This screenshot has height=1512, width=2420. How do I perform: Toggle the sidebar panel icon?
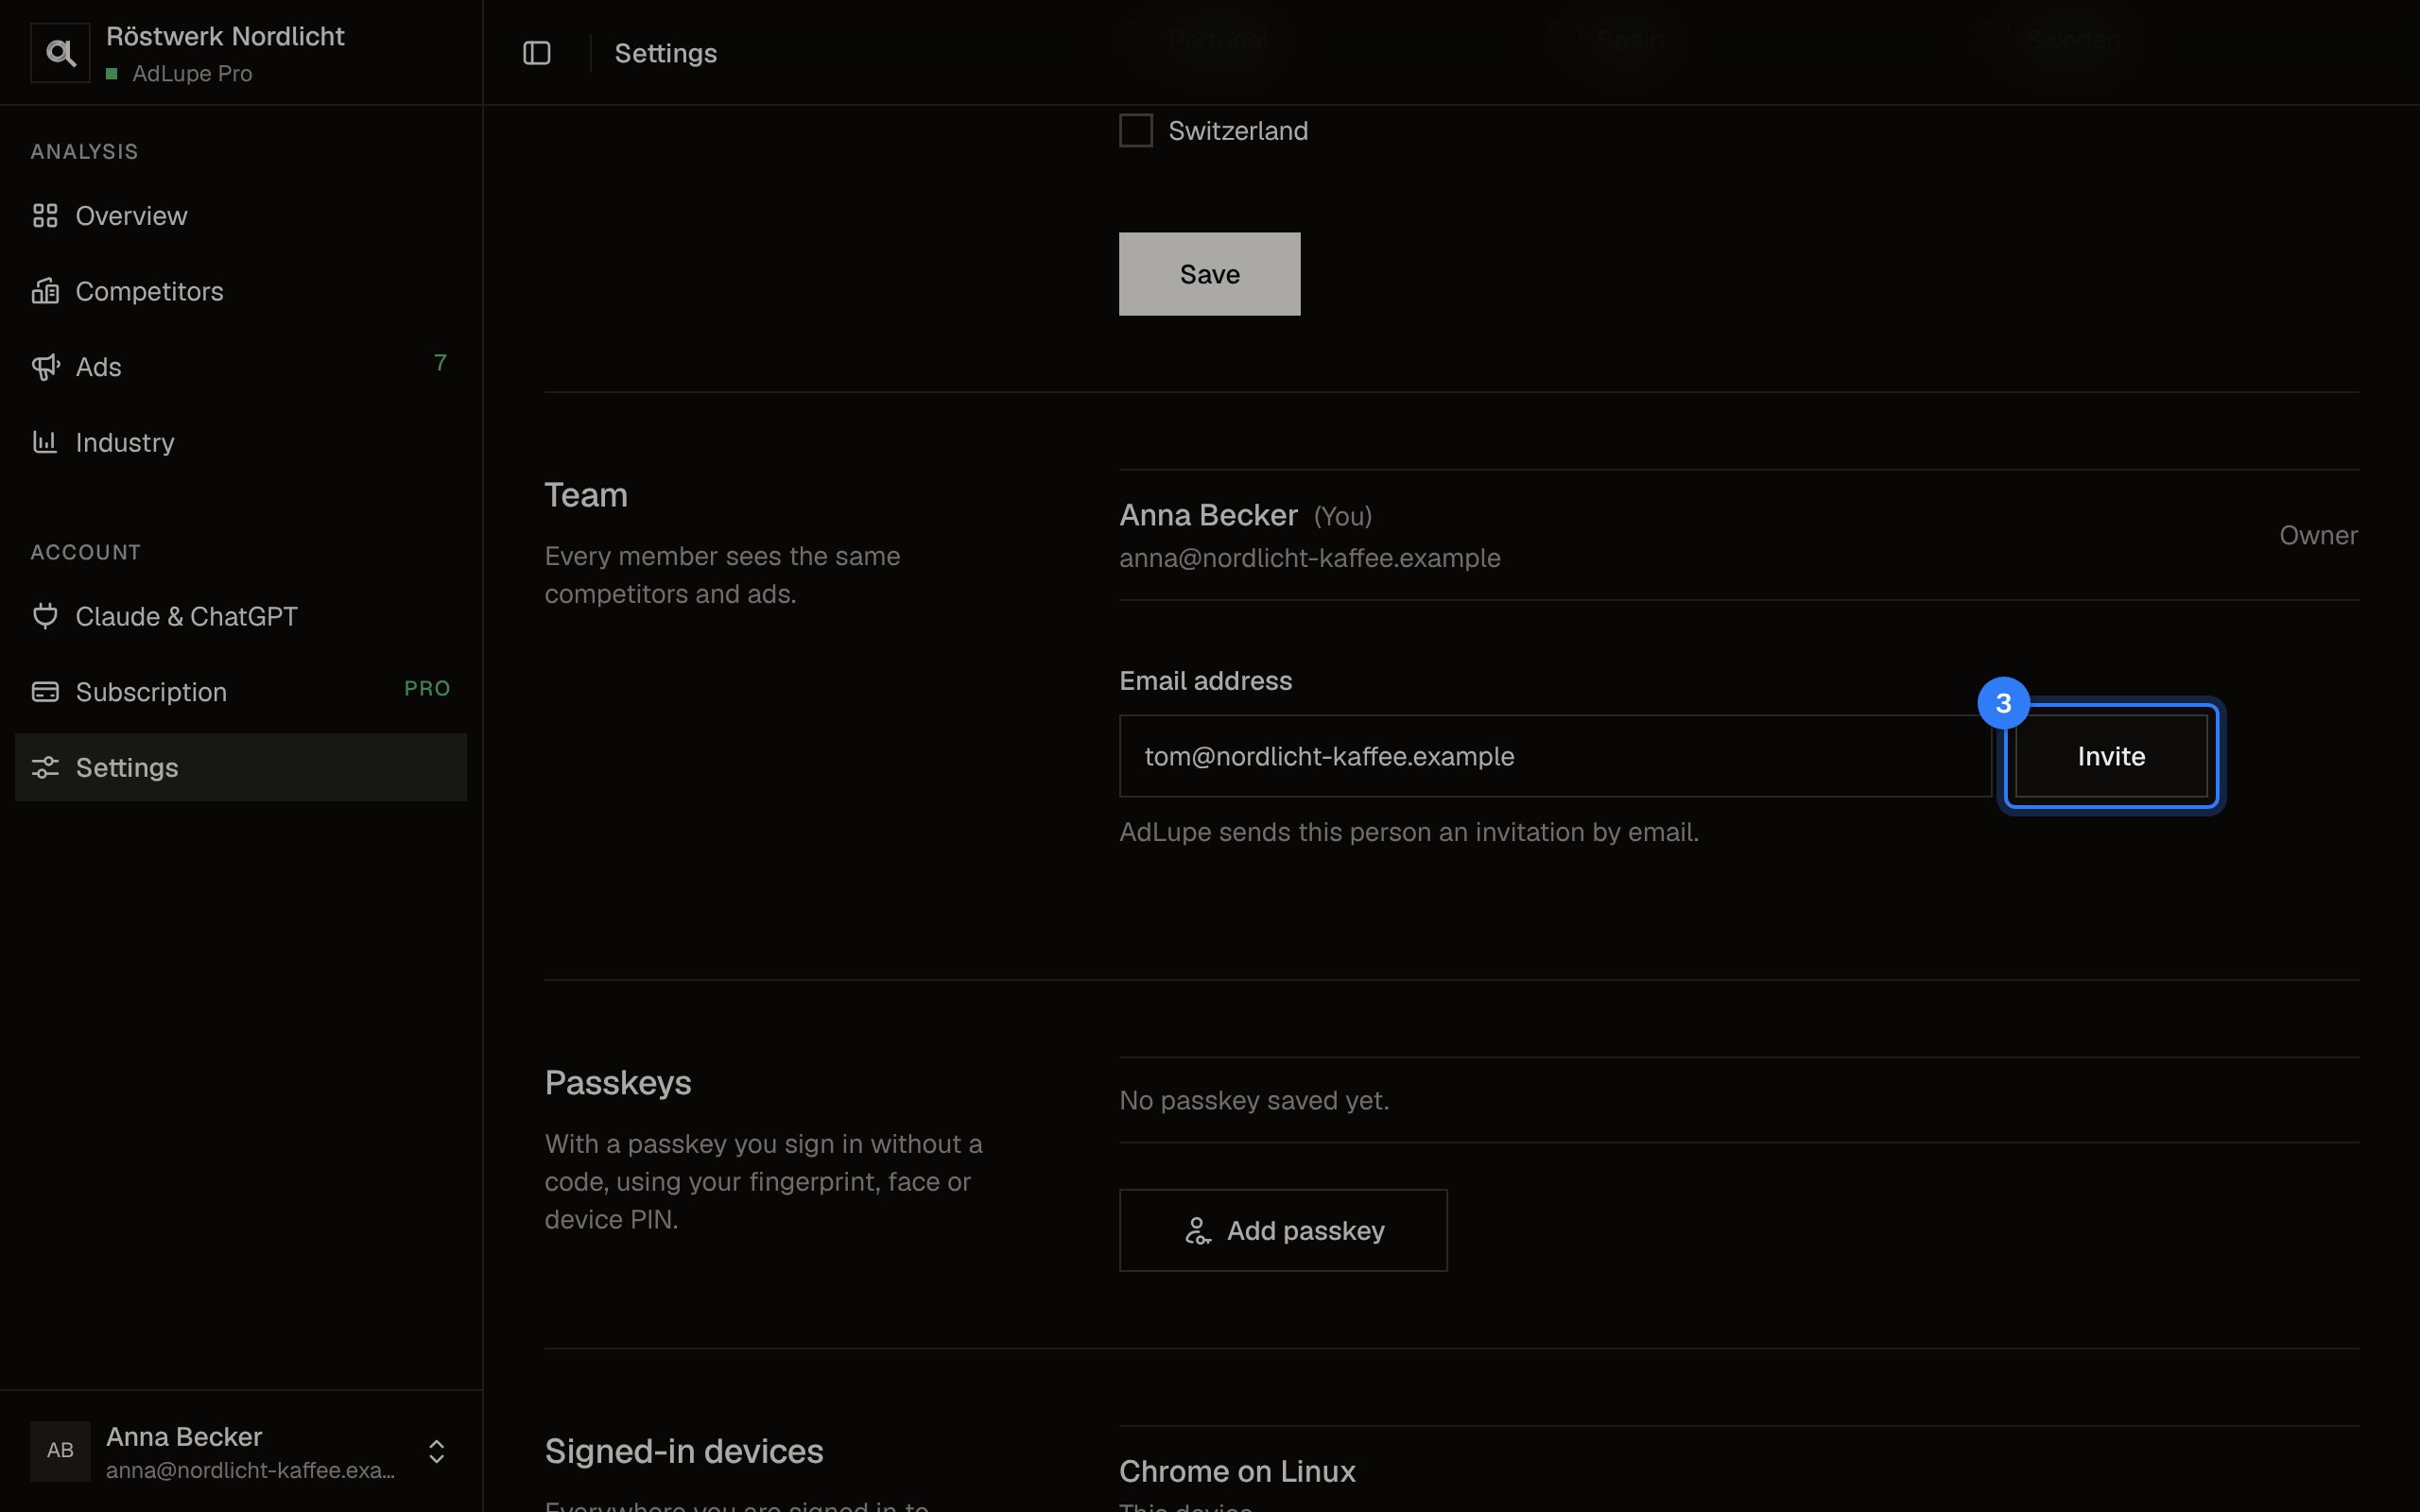[537, 53]
